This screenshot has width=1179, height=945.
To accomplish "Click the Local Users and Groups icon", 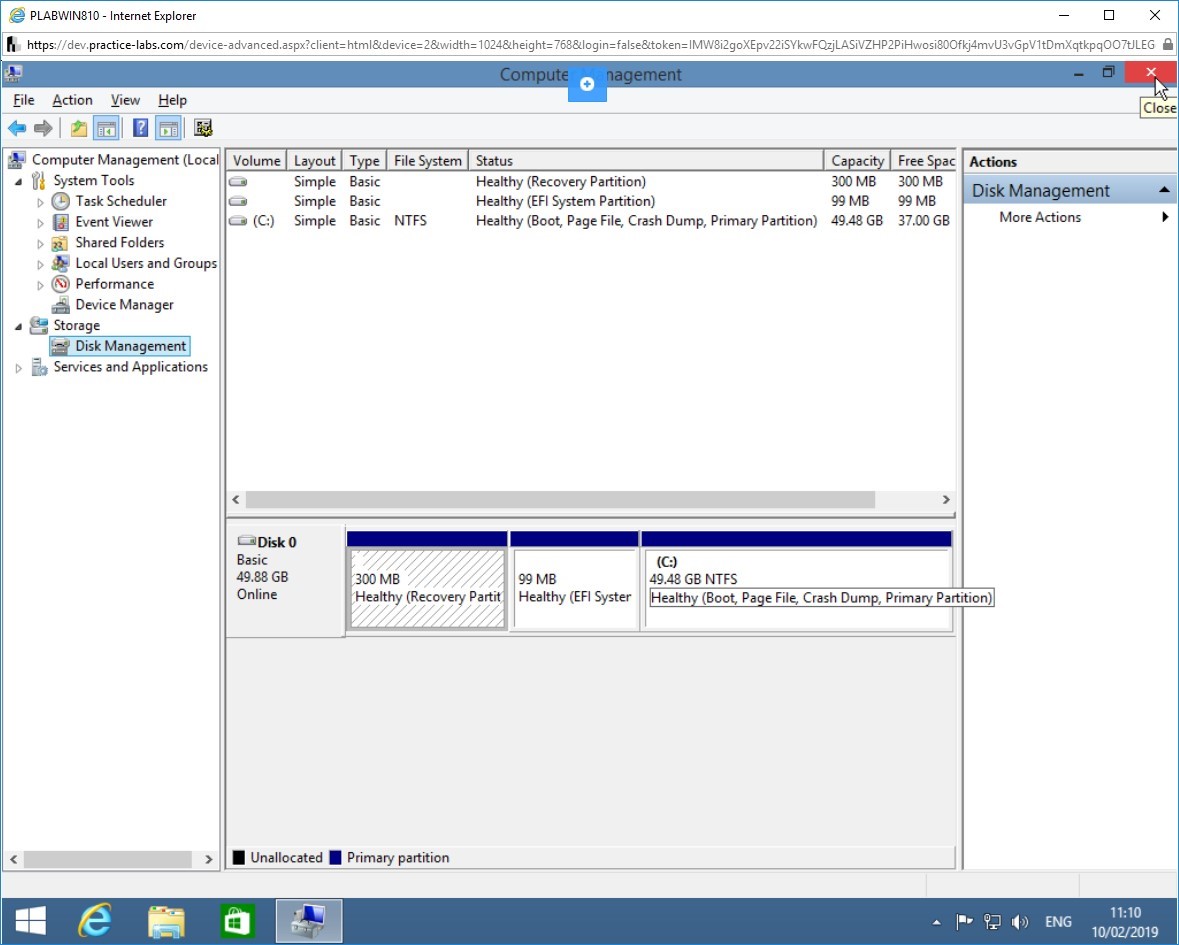I will [60, 263].
